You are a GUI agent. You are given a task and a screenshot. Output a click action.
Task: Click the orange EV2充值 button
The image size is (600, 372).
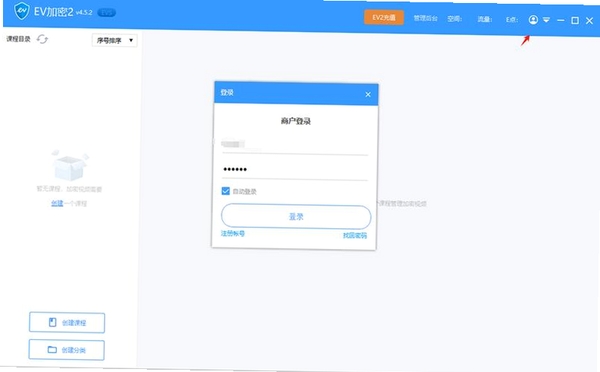(x=384, y=18)
